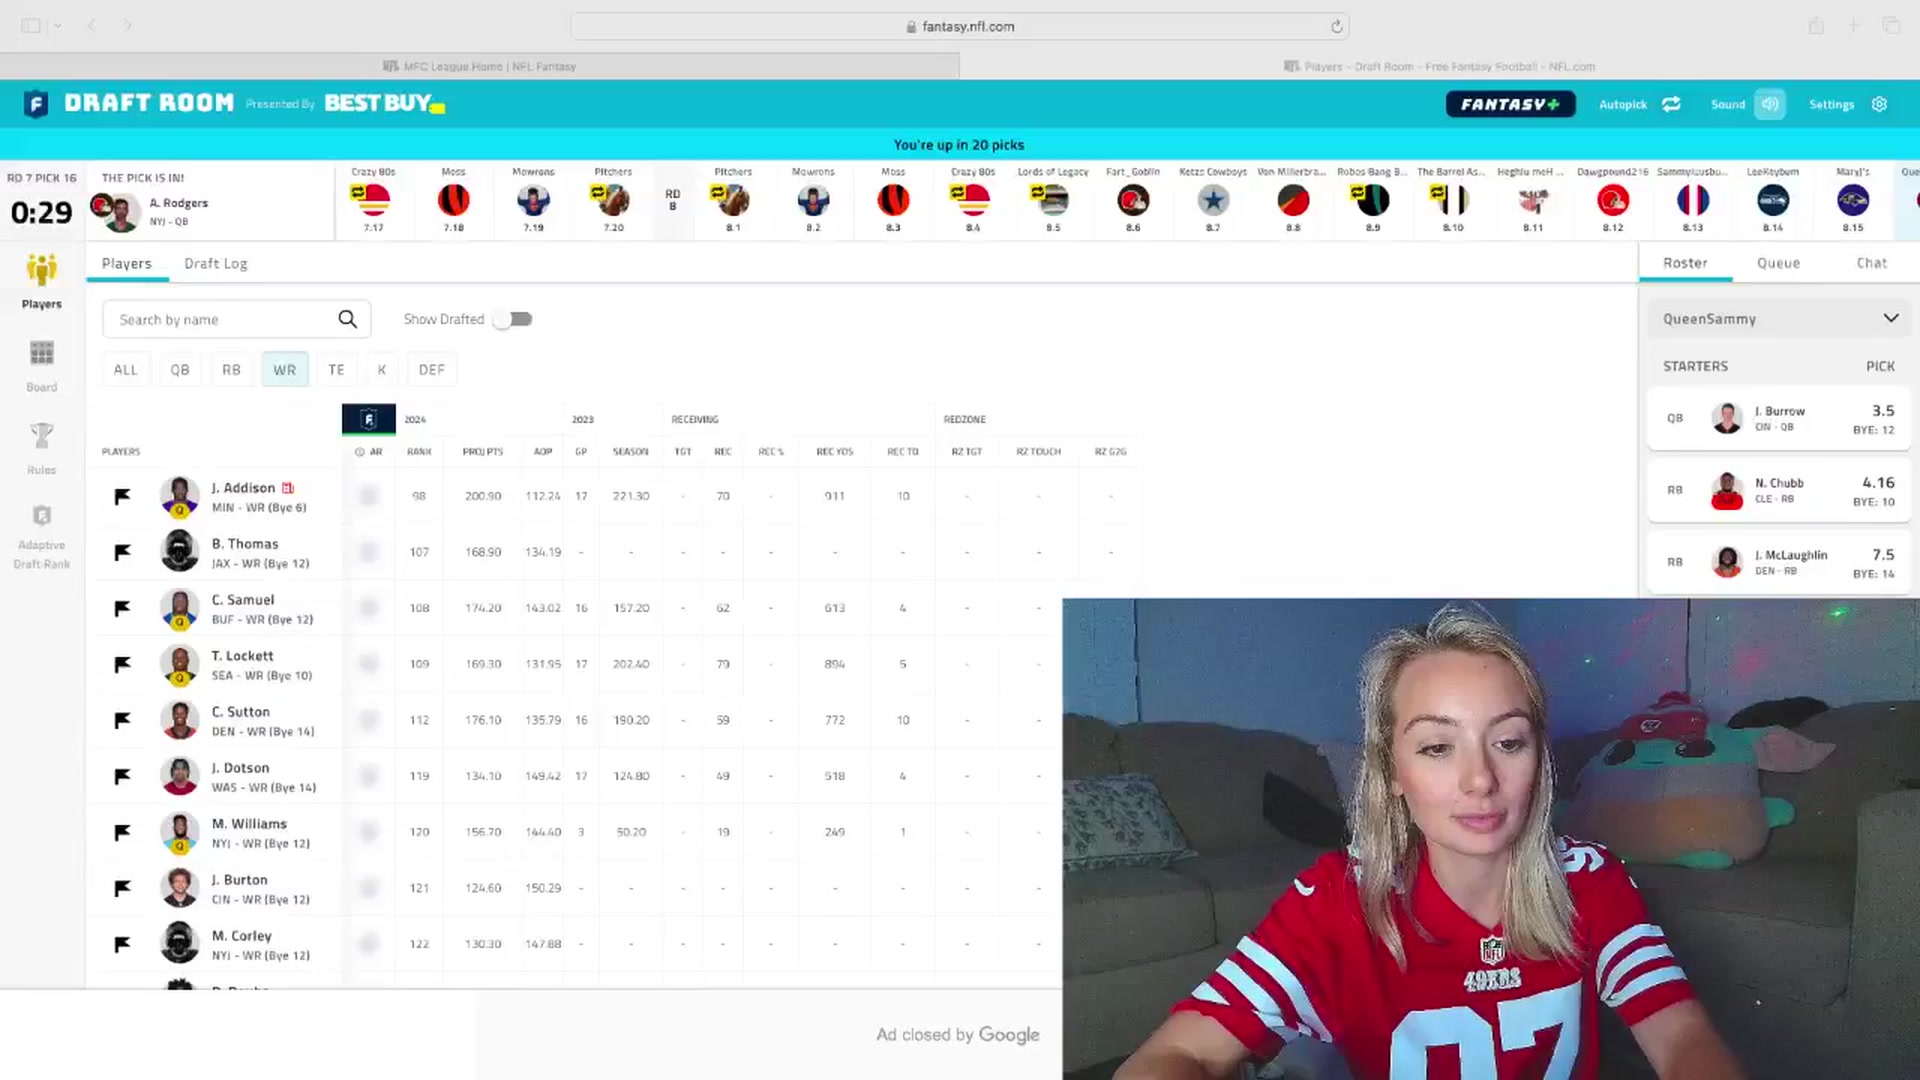Flag T. Lockett for the queue
Image resolution: width=1920 pixels, height=1080 pixels.
pos(122,664)
